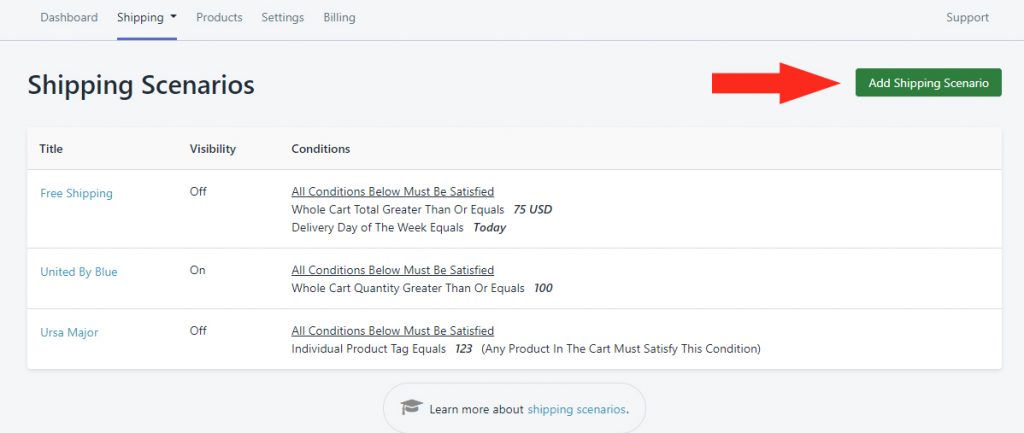
Task: Click Off visibility for Ursa Major
Action: coord(198,331)
